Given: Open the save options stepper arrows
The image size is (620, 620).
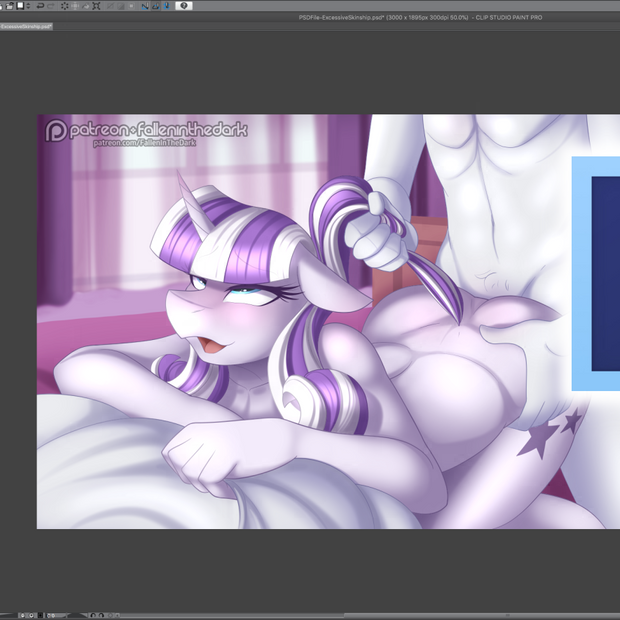Looking at the screenshot, I should coord(28,6).
